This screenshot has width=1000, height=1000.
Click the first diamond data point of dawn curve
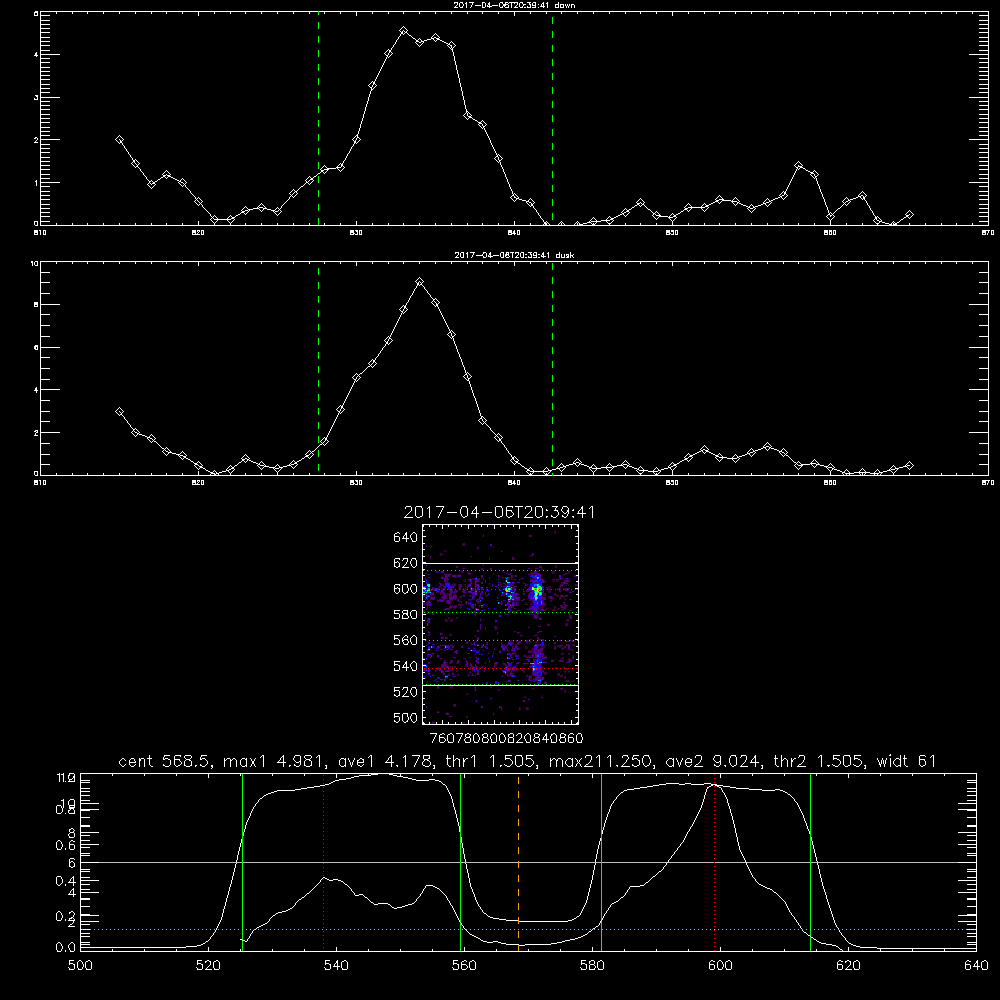point(119,140)
